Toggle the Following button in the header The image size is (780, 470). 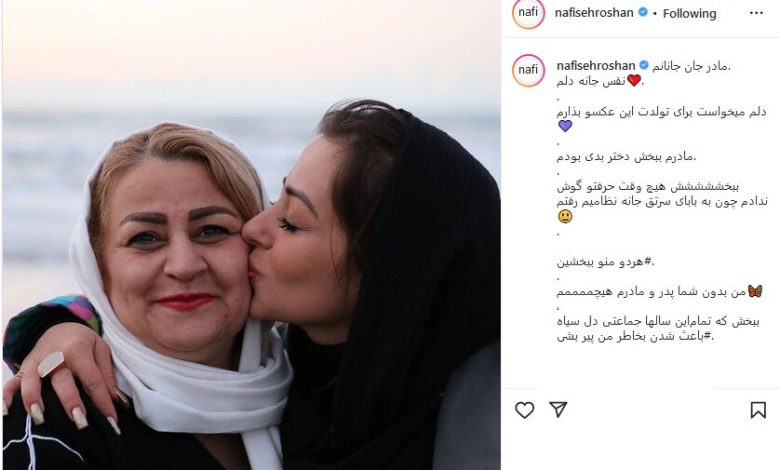click(689, 13)
